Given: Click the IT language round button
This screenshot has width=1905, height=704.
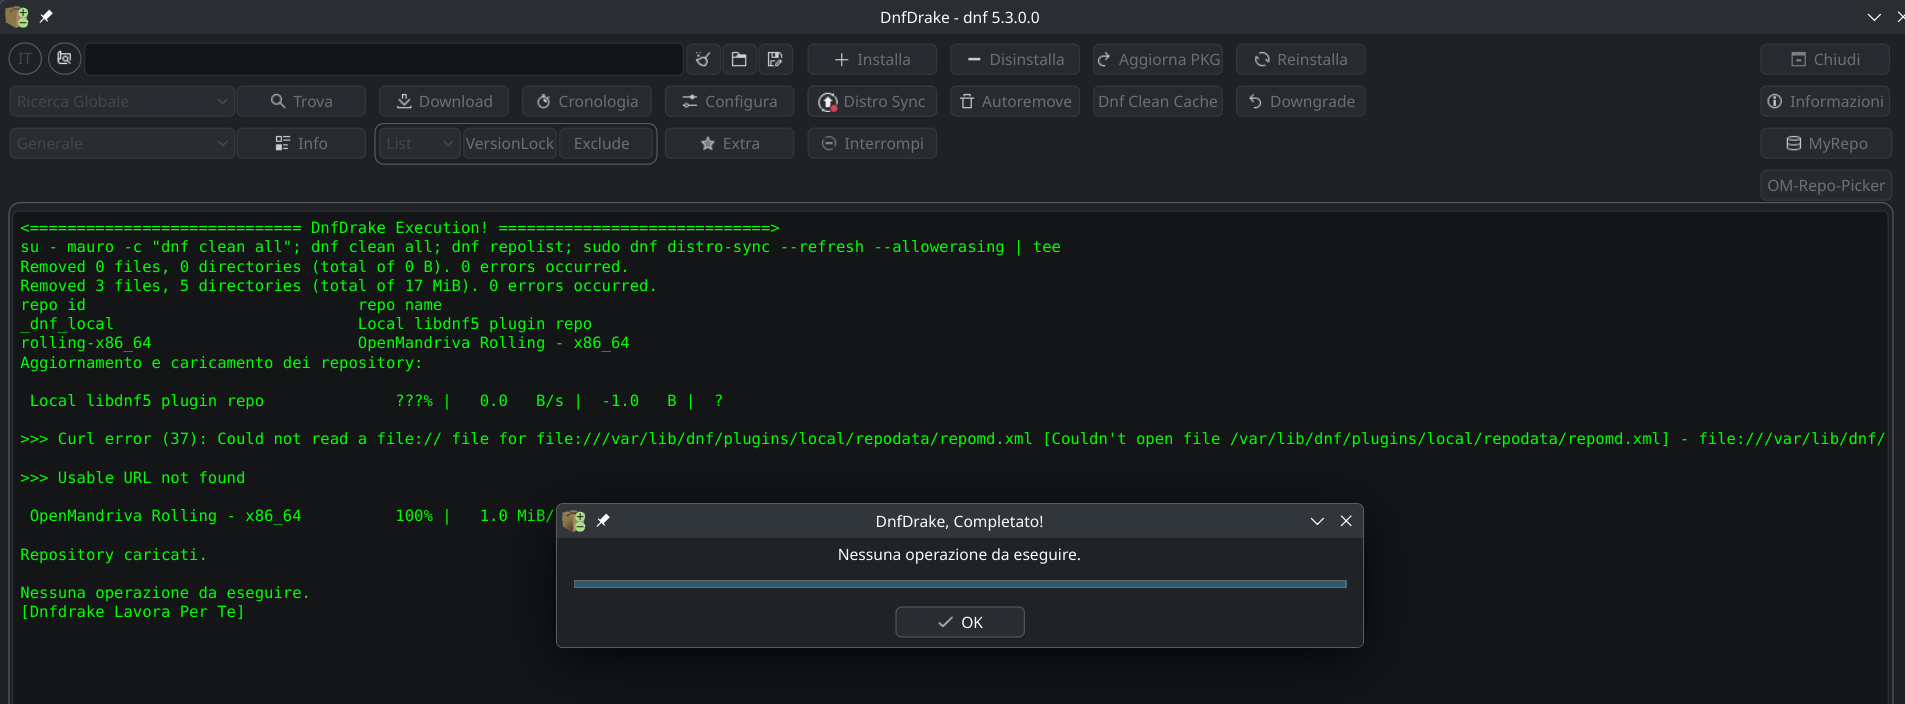Looking at the screenshot, I should click(25, 59).
